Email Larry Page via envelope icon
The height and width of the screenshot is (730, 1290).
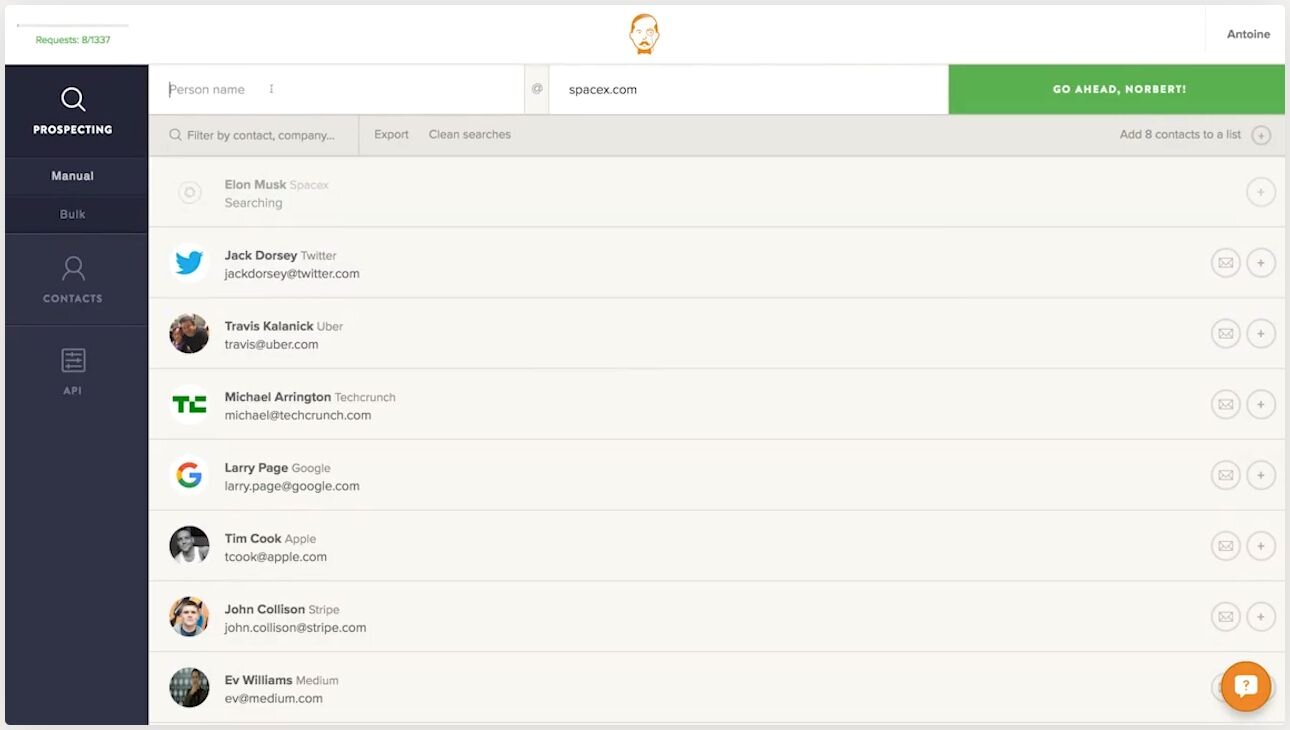1225,475
